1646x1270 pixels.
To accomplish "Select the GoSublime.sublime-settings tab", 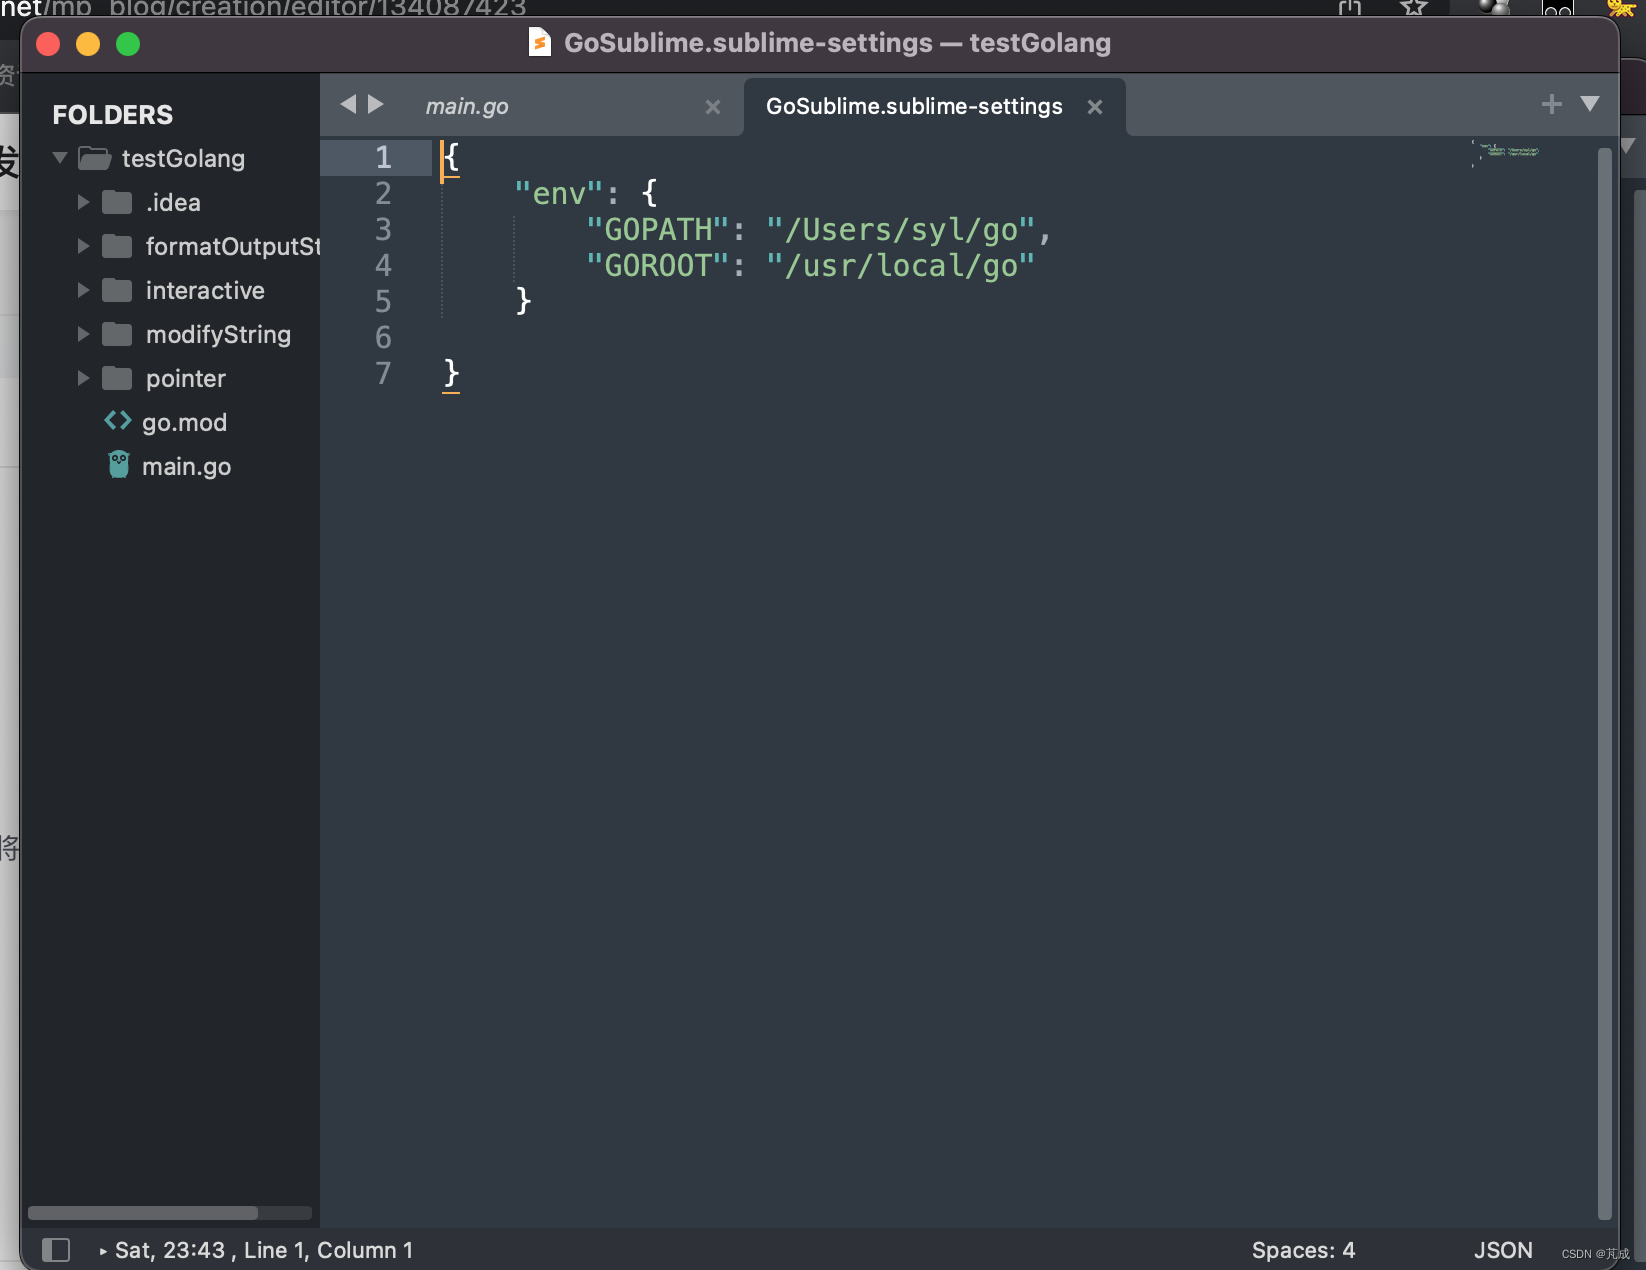I will point(912,106).
